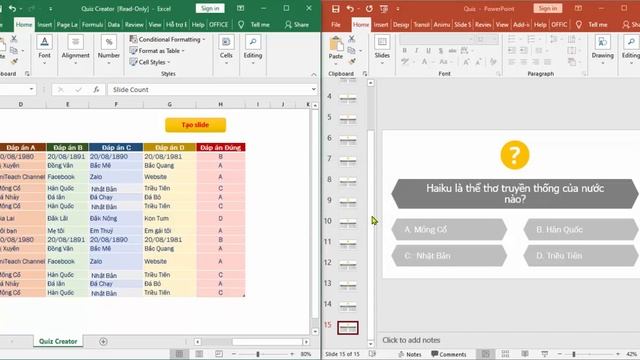This screenshot has height=360, width=640.
Task: Click the Excel zoom-in plus button
Action: pyautogui.click(x=292, y=354)
